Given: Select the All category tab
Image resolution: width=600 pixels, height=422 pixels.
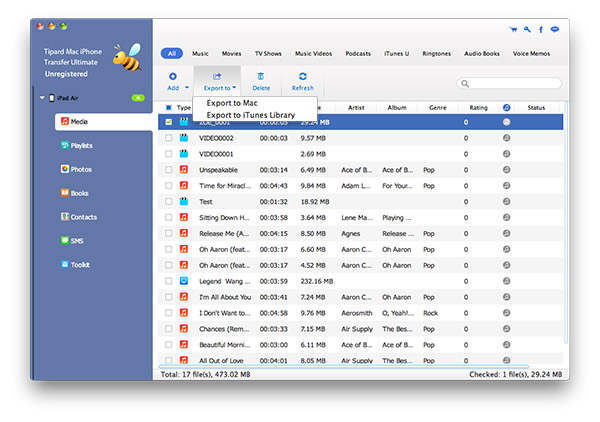Looking at the screenshot, I should coord(172,54).
